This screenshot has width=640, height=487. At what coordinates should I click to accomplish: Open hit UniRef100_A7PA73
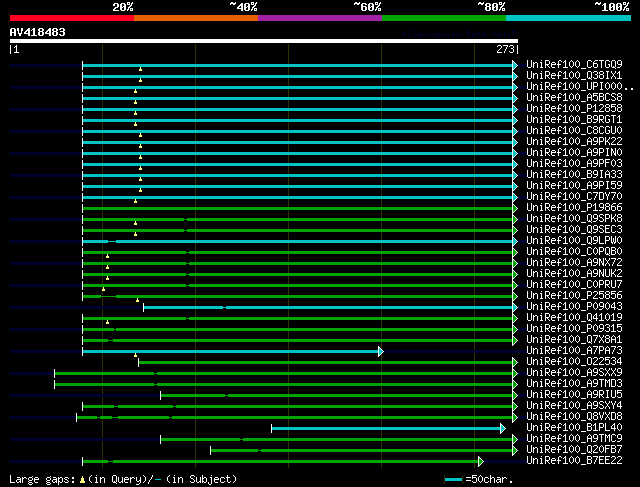pyautogui.click(x=574, y=351)
